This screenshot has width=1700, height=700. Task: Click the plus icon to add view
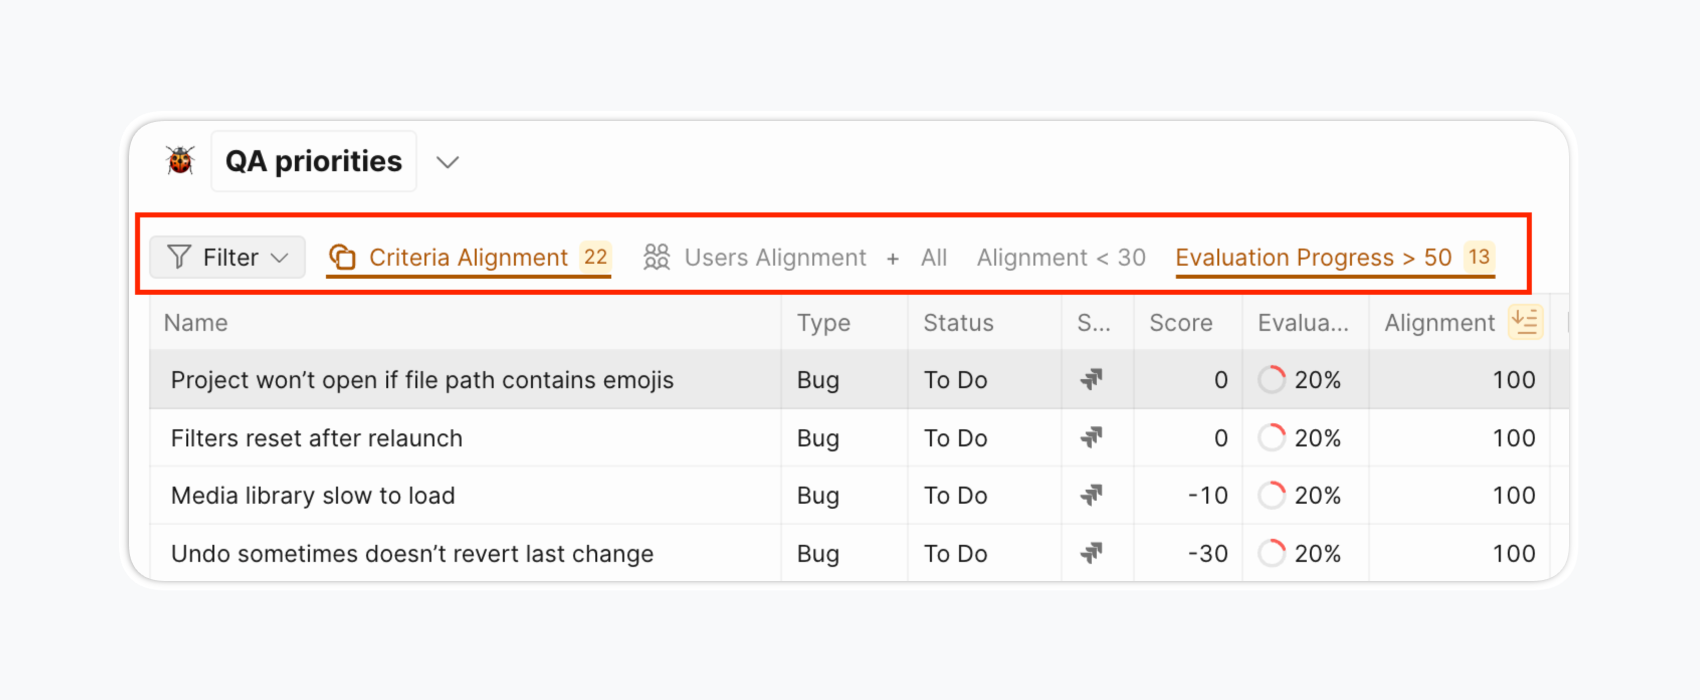(892, 259)
